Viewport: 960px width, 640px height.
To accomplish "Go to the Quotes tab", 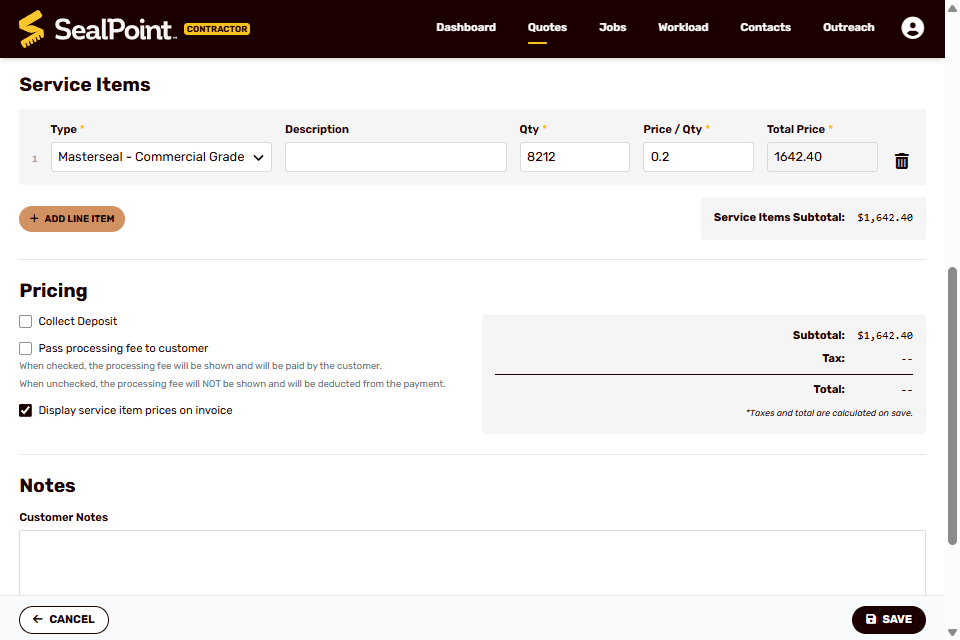I will (x=547, y=28).
